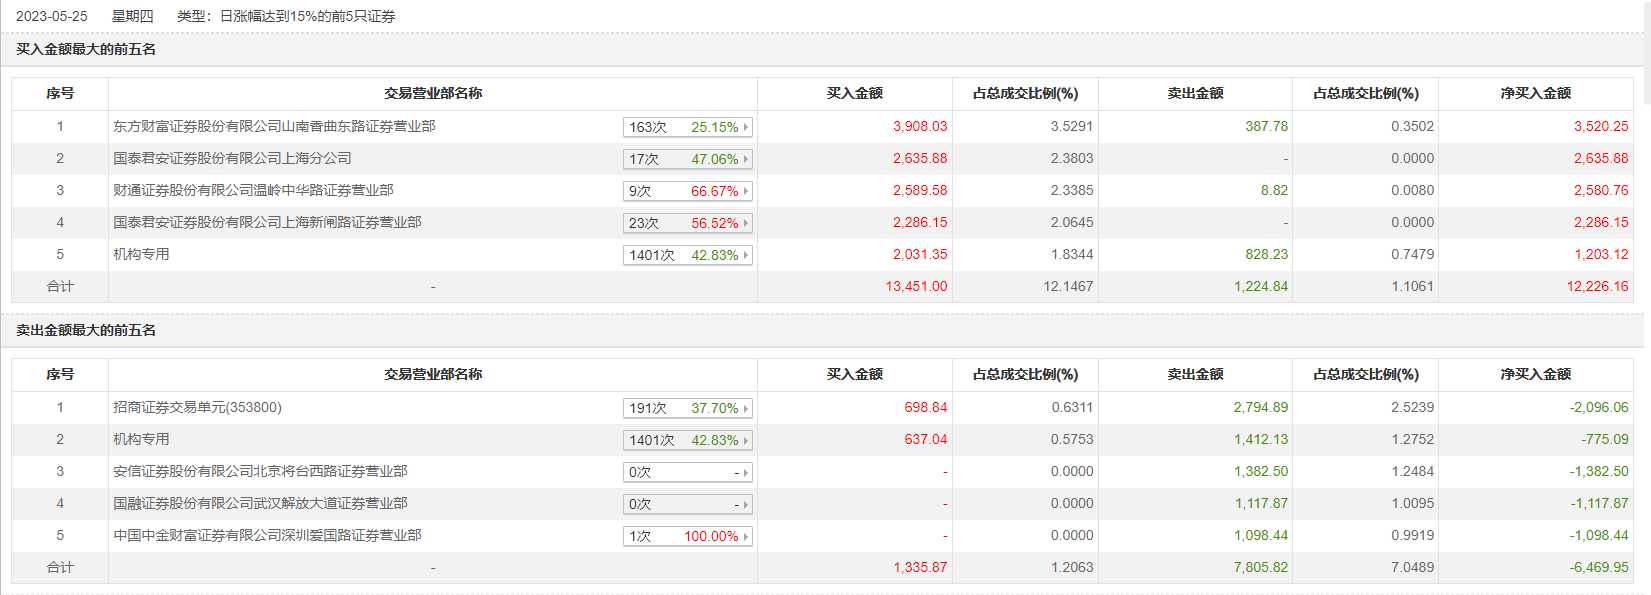Open 安信证券北京将台西路证券营业部 link

tap(260, 472)
